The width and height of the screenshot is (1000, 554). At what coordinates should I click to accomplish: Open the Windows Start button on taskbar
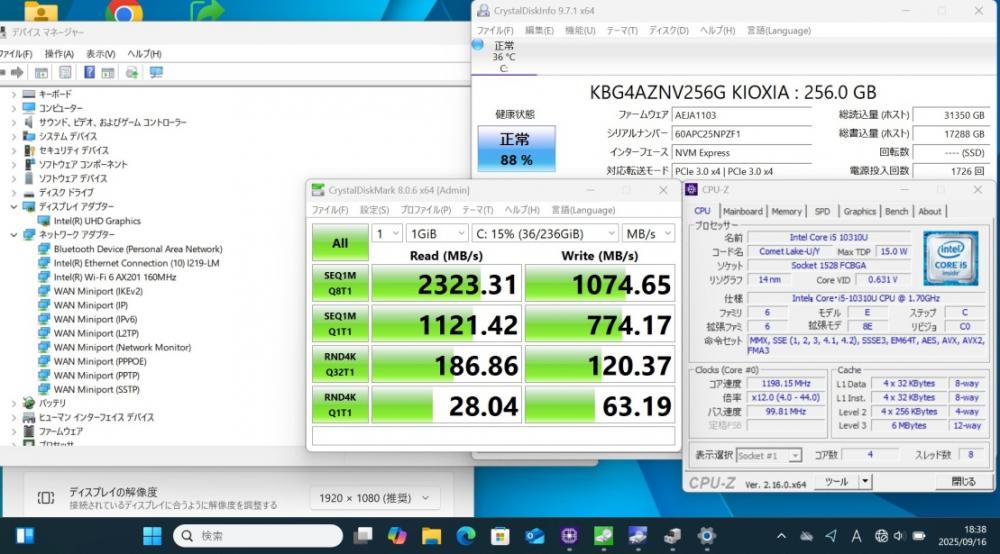(x=152, y=536)
